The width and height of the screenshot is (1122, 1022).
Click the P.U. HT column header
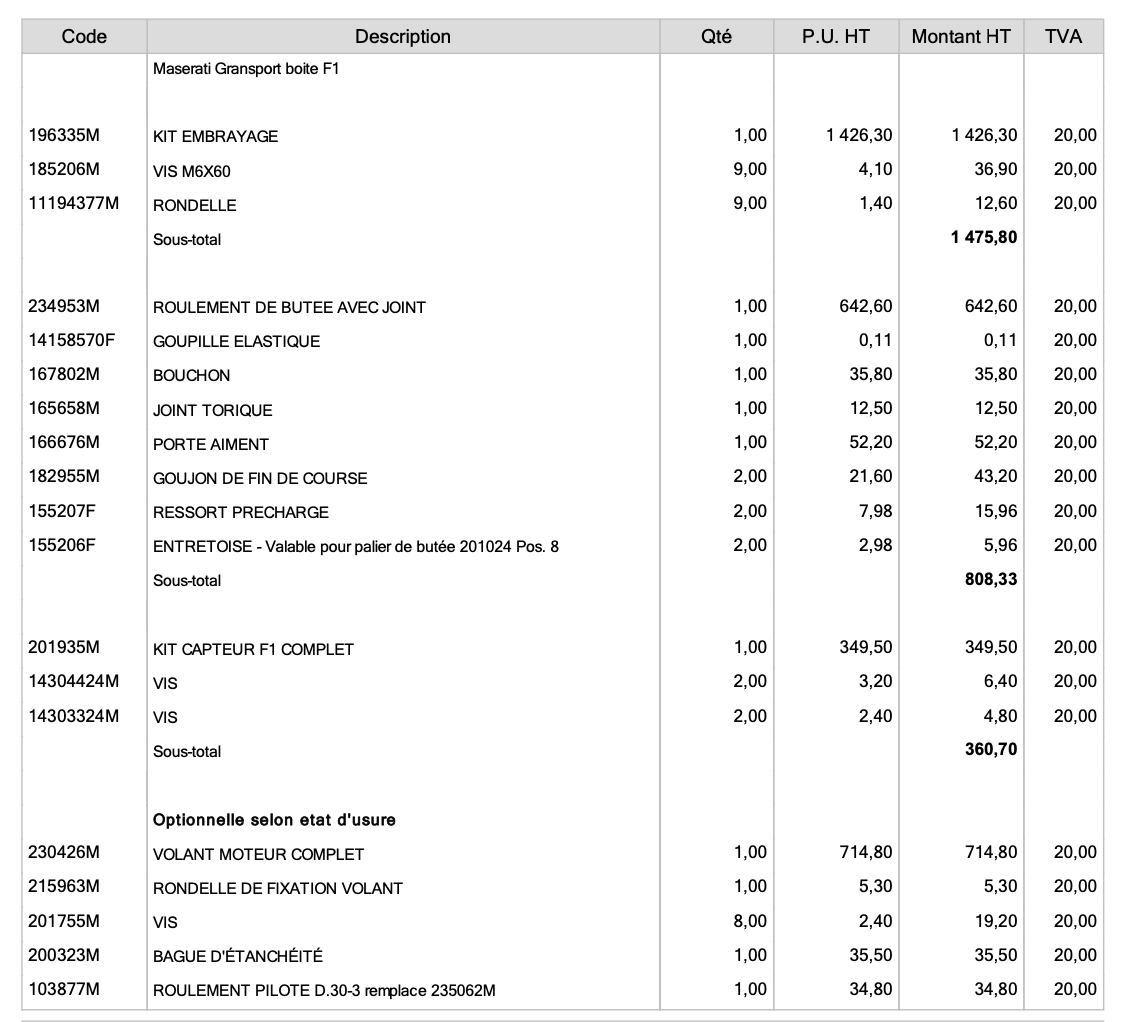pos(836,37)
